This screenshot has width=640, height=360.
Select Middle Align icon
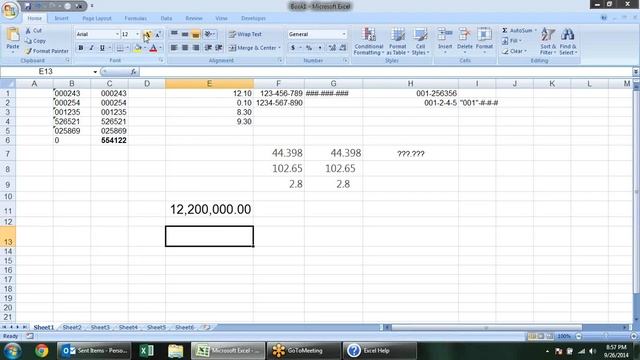click(185, 34)
